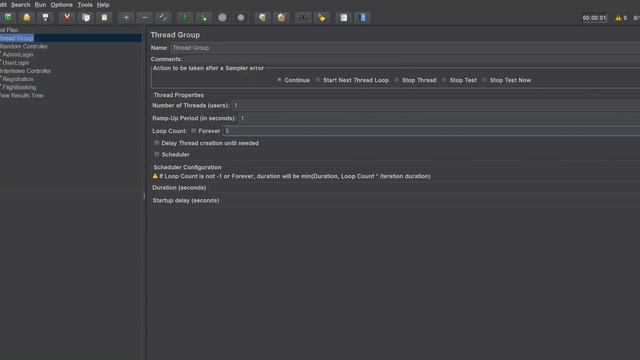Select the FlightBooking sampler in the tree

[x=19, y=87]
